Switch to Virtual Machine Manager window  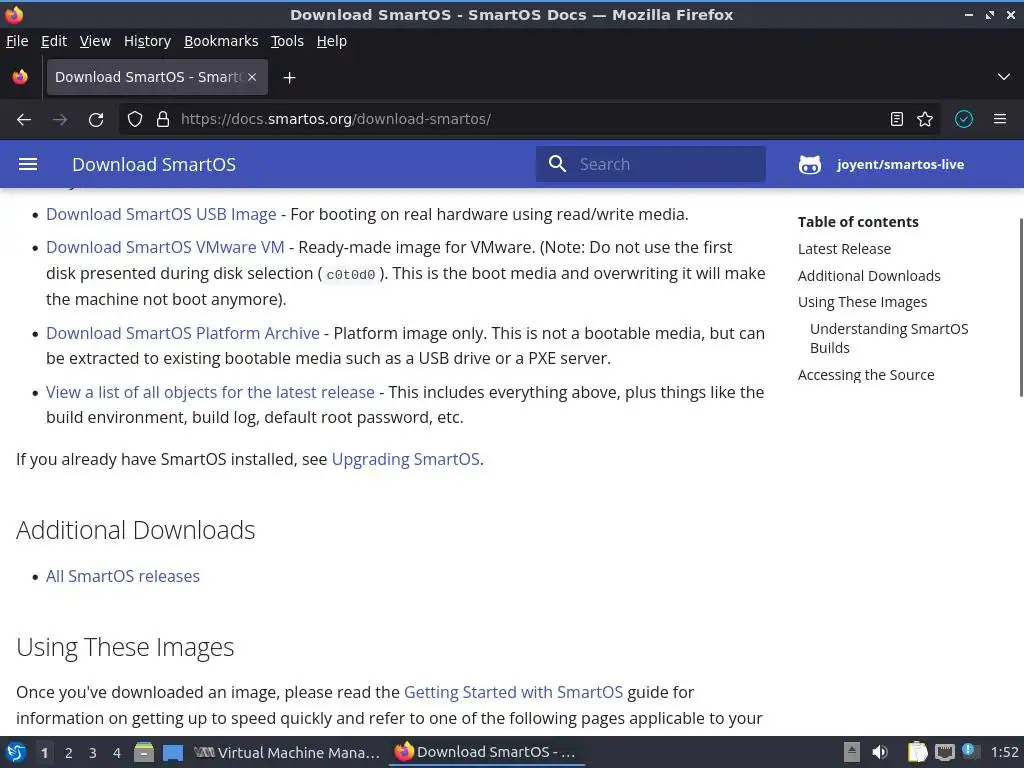[x=287, y=752]
